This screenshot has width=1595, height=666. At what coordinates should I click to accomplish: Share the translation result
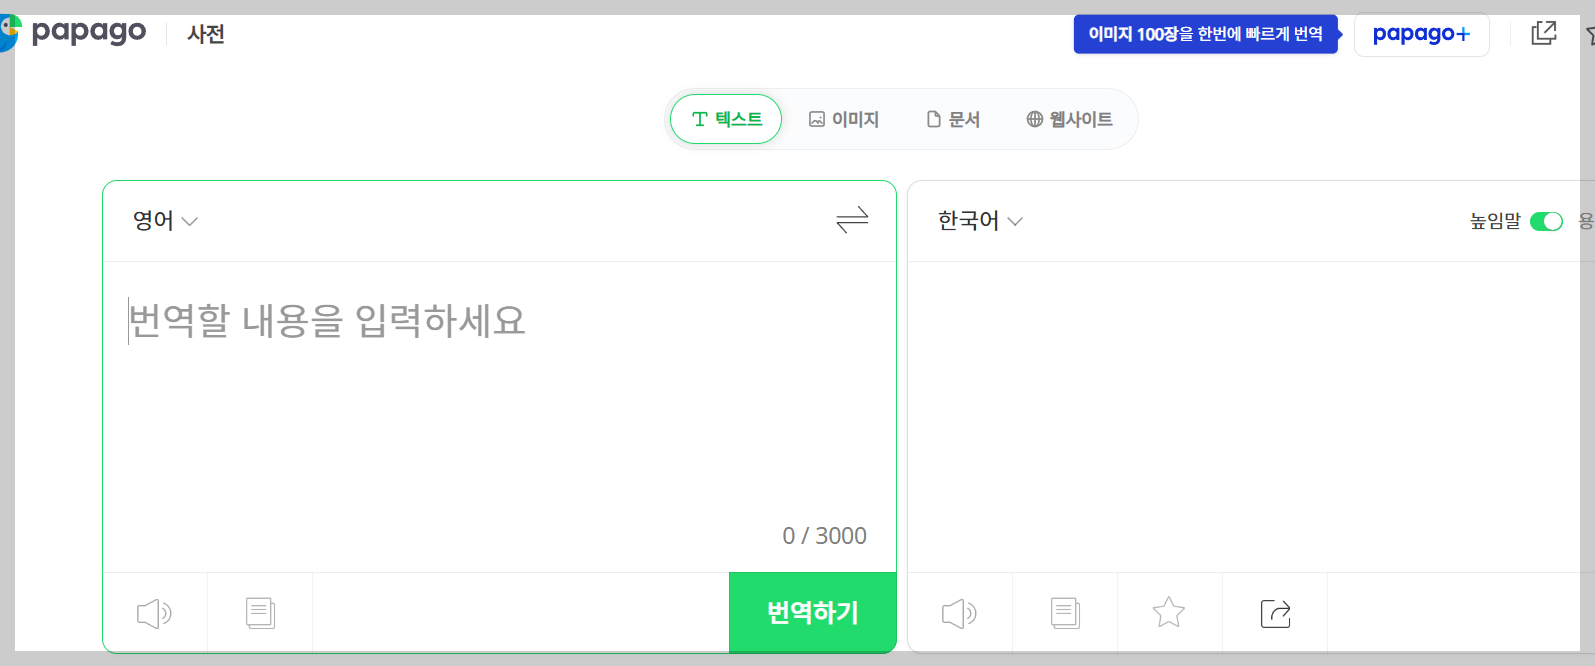(x=1274, y=613)
